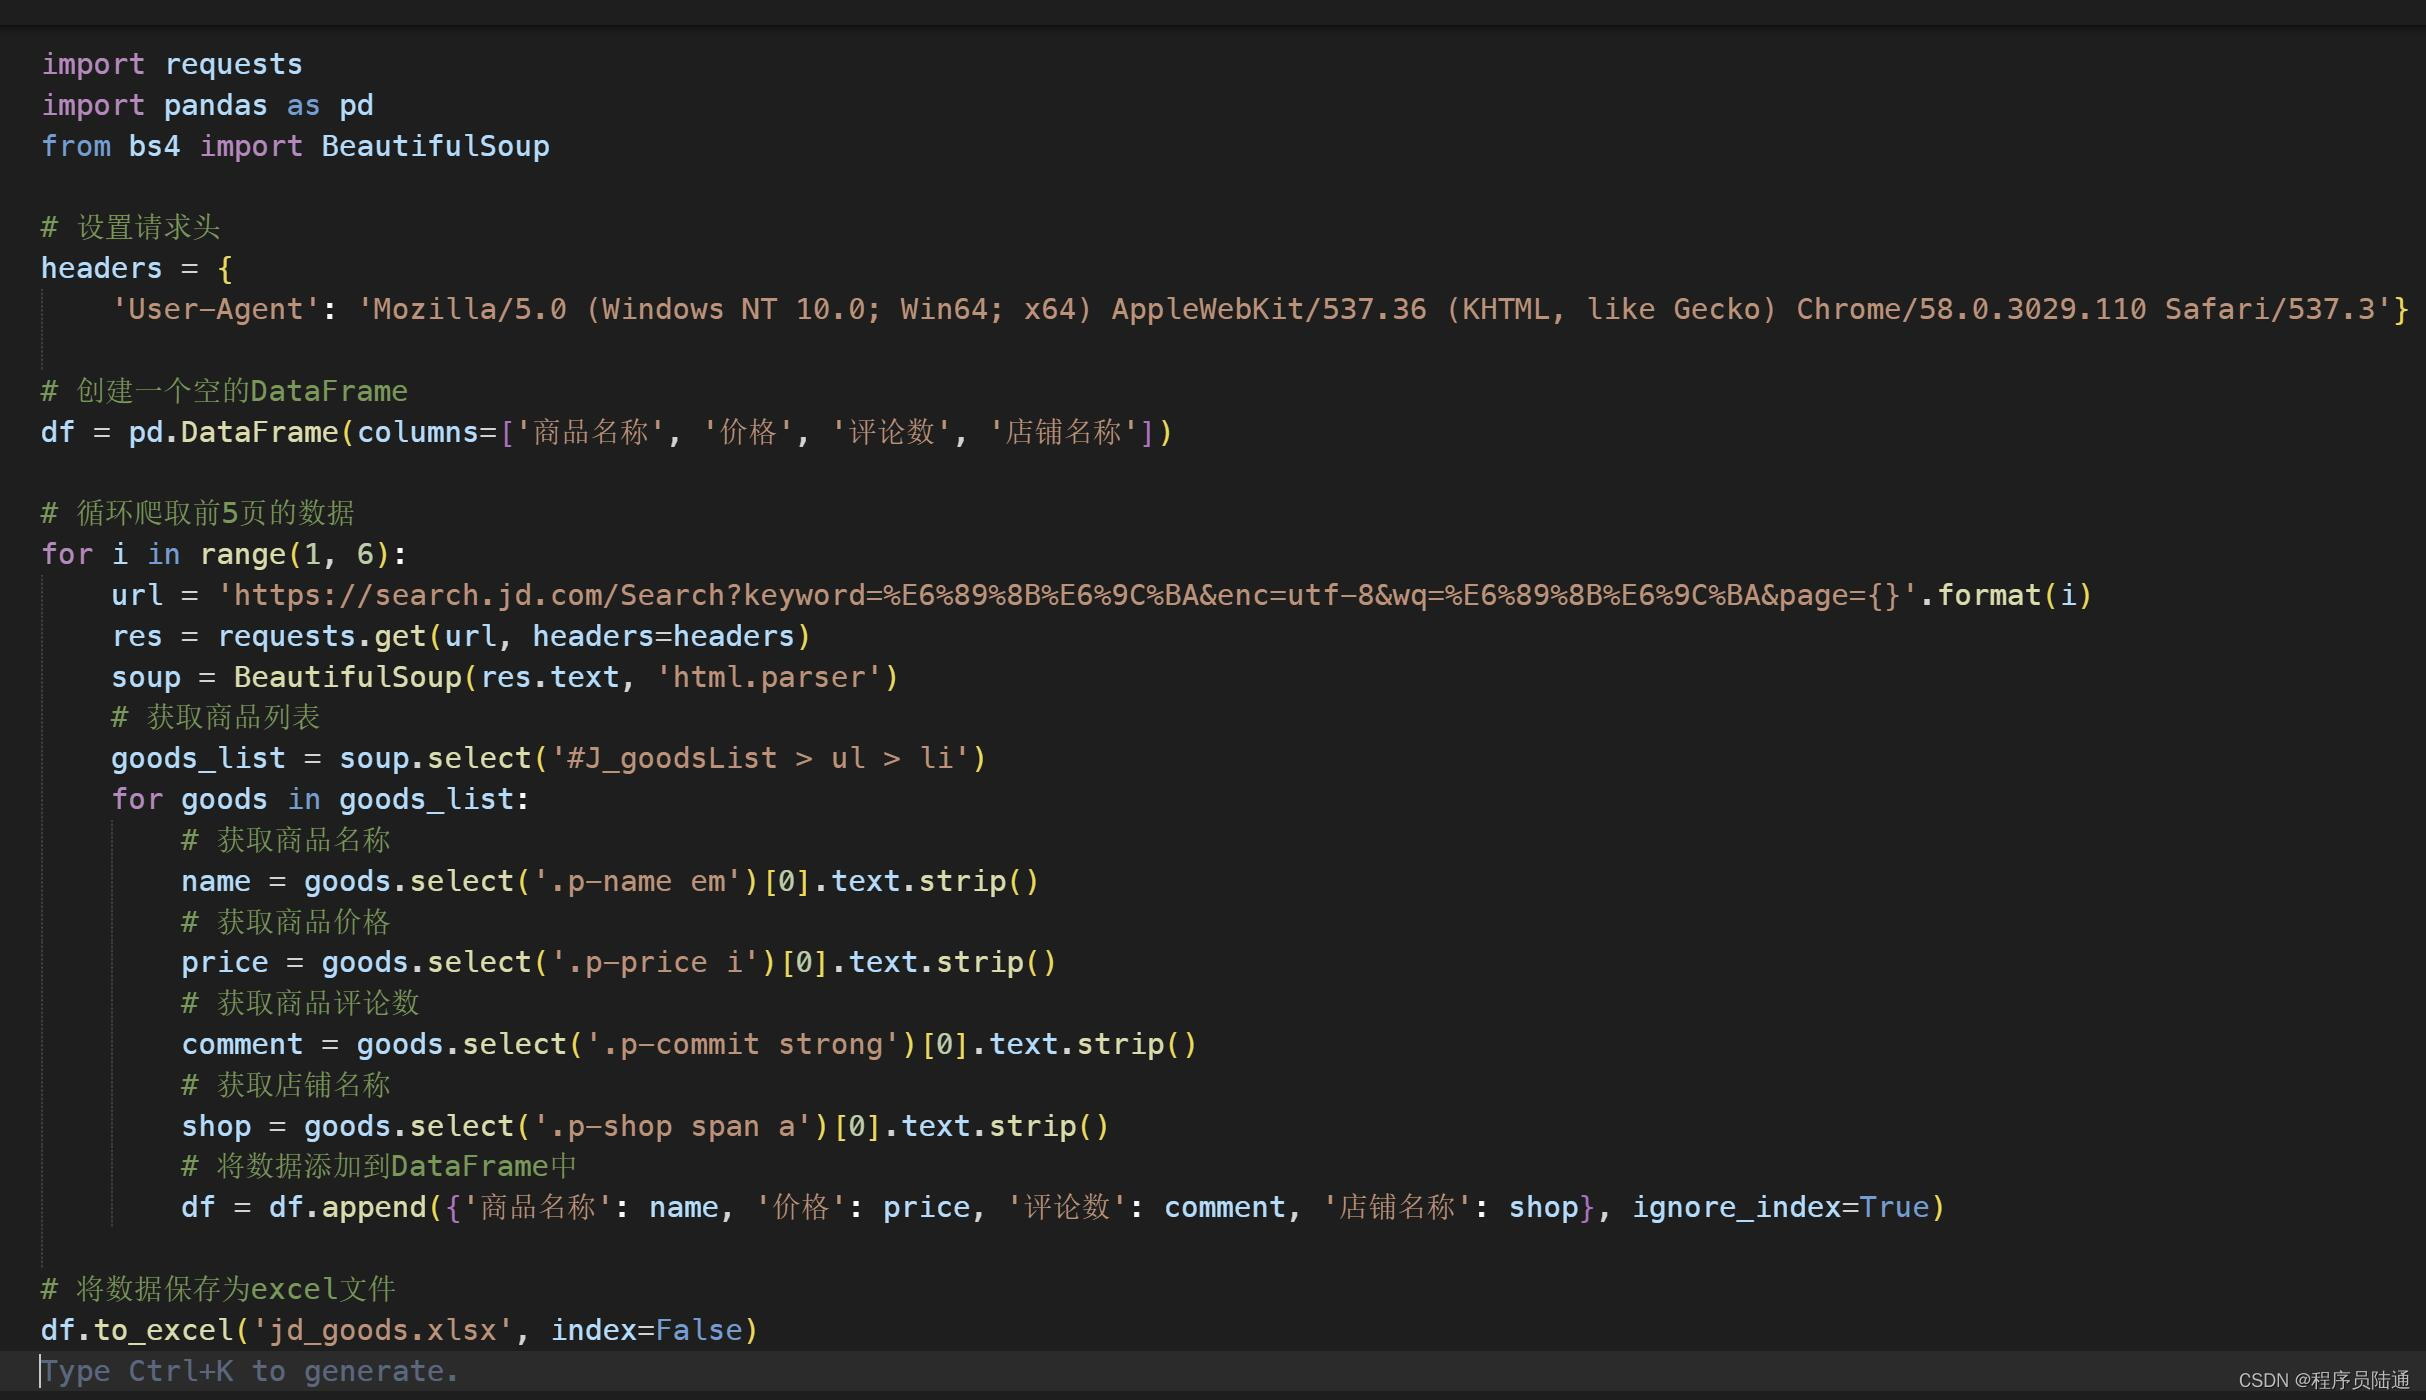Click the 'headers' variable in 'headers = {'

pos(101,268)
